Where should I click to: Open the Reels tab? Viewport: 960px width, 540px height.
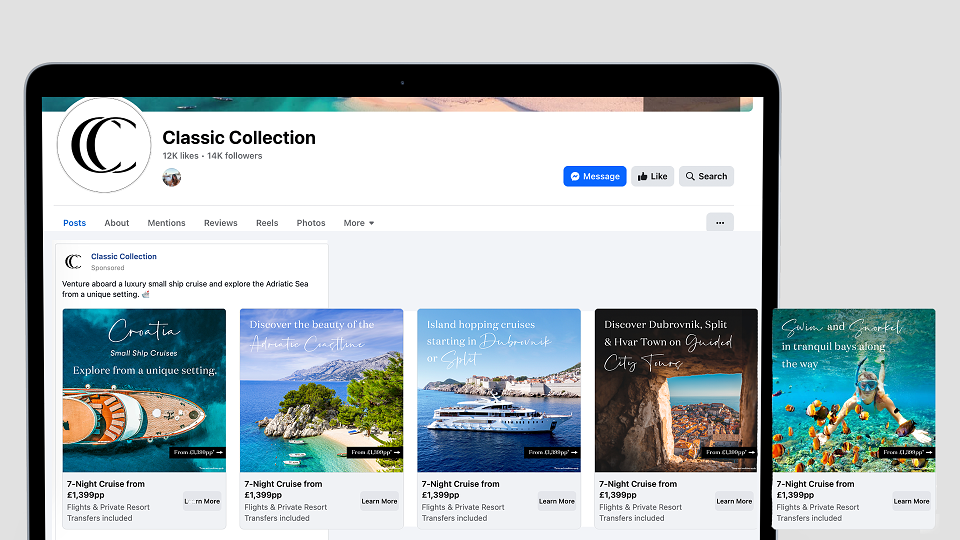(267, 223)
